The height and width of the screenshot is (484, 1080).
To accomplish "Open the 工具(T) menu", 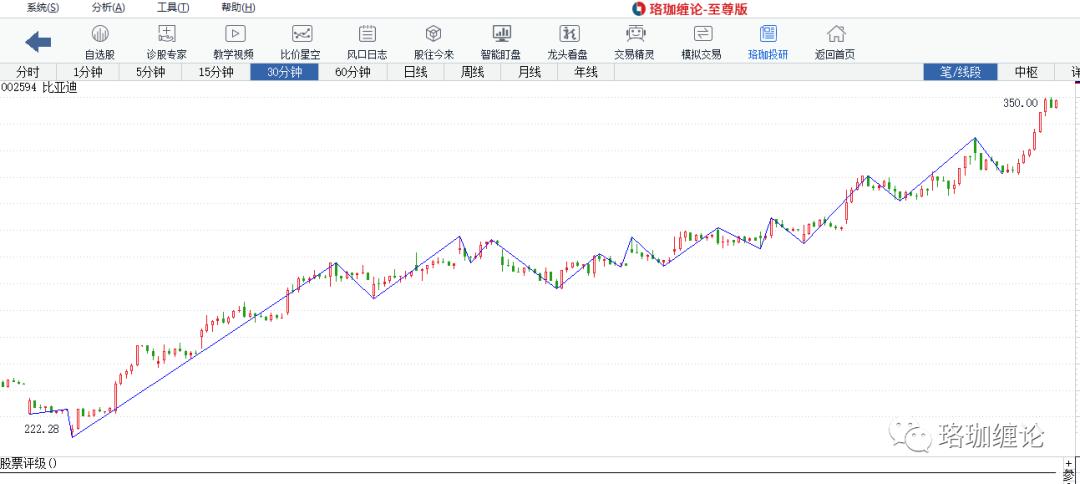I will click(x=173, y=8).
